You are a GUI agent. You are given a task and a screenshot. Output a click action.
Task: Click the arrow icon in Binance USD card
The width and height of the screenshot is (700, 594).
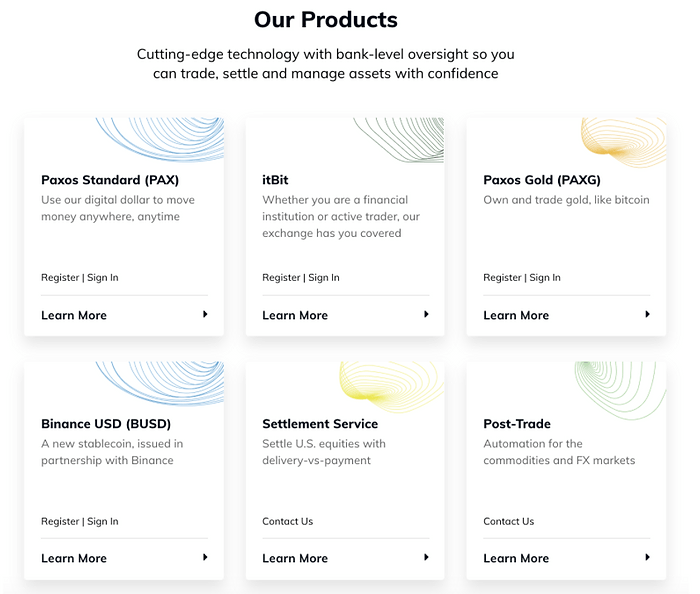tap(205, 557)
